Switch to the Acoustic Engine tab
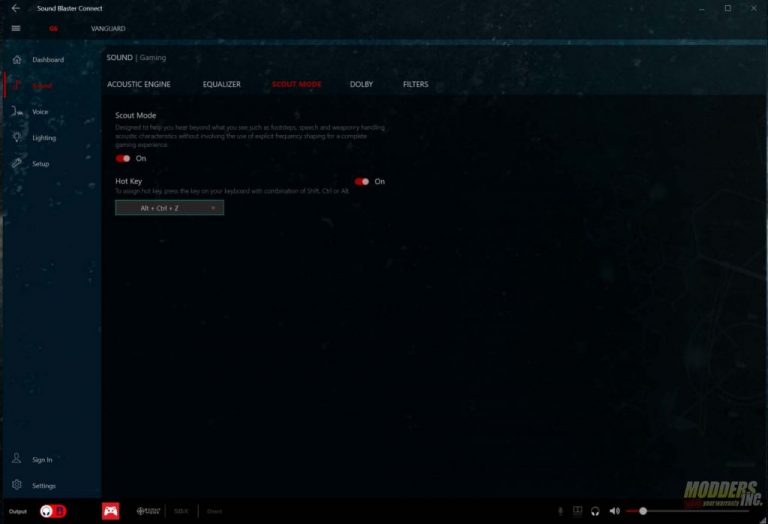The image size is (768, 524). (x=139, y=85)
